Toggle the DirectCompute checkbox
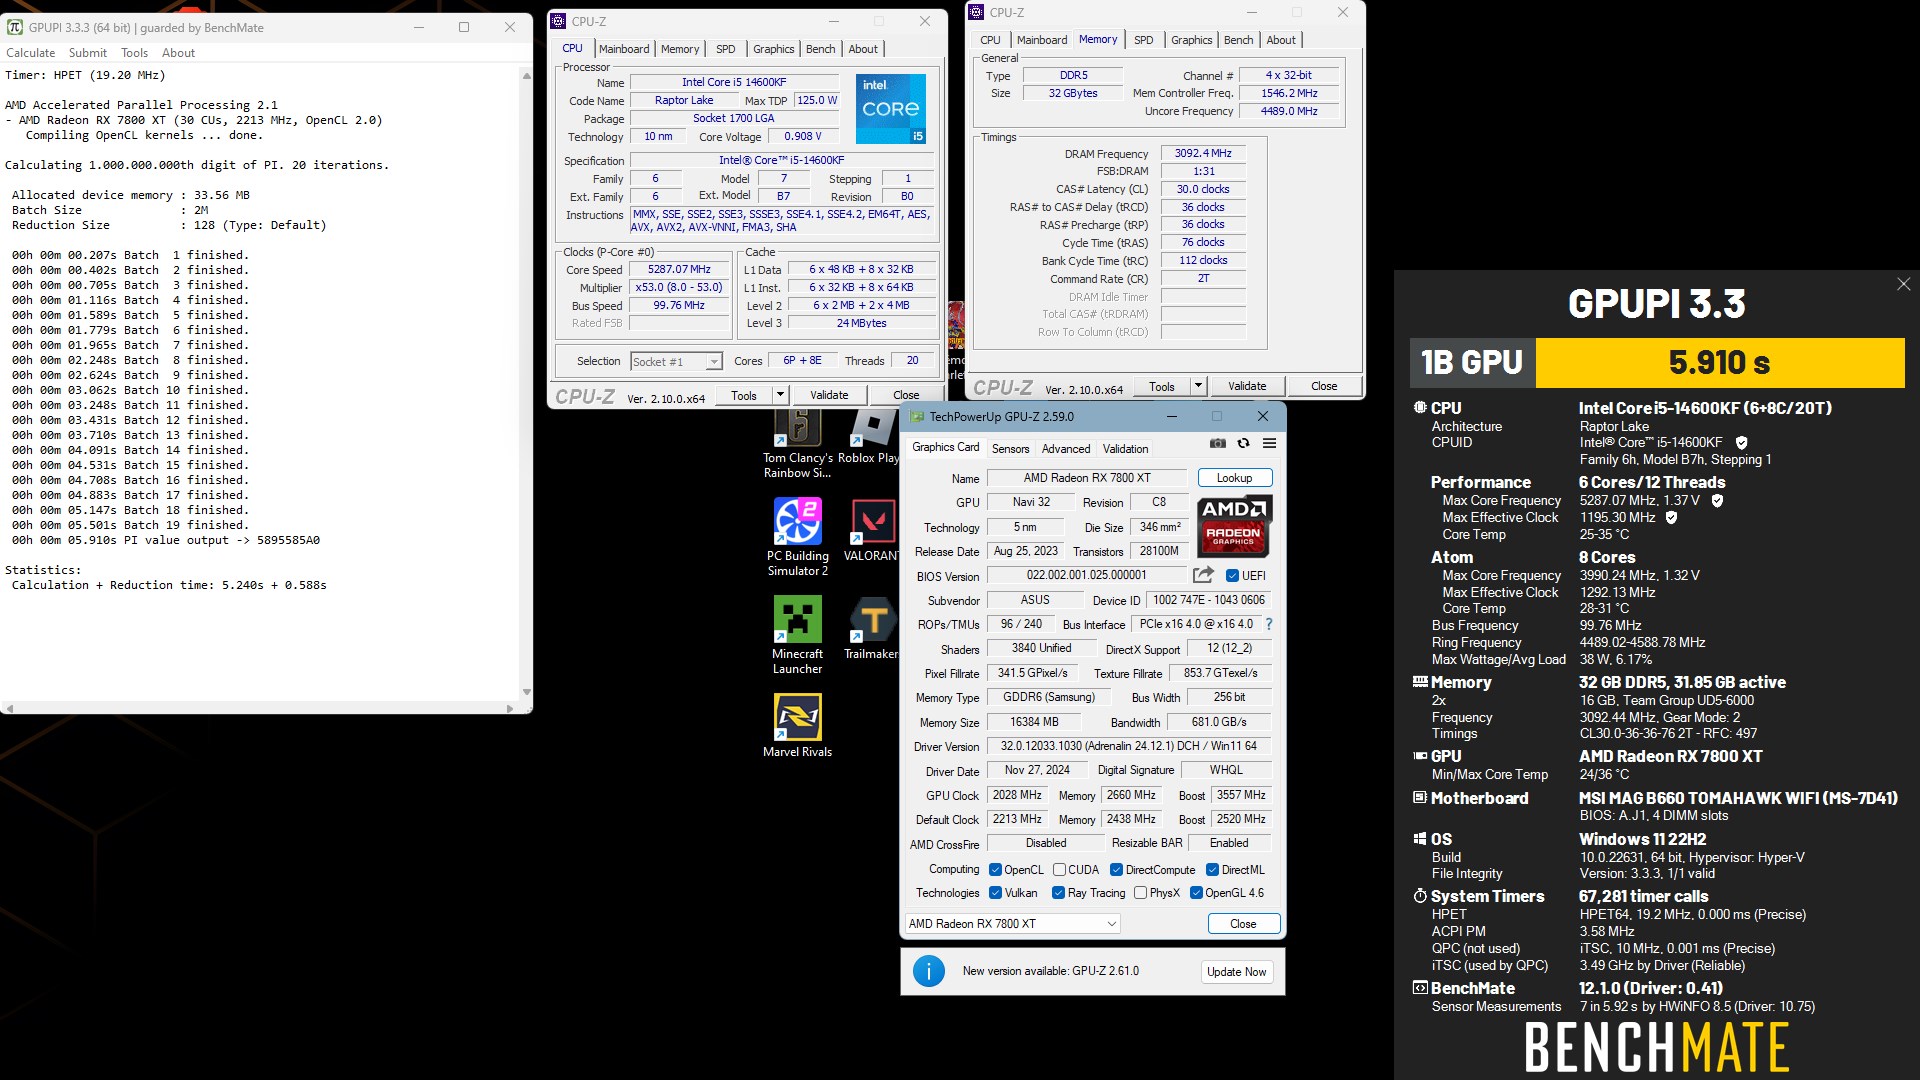Viewport: 1920px width, 1080px height. [x=1116, y=870]
